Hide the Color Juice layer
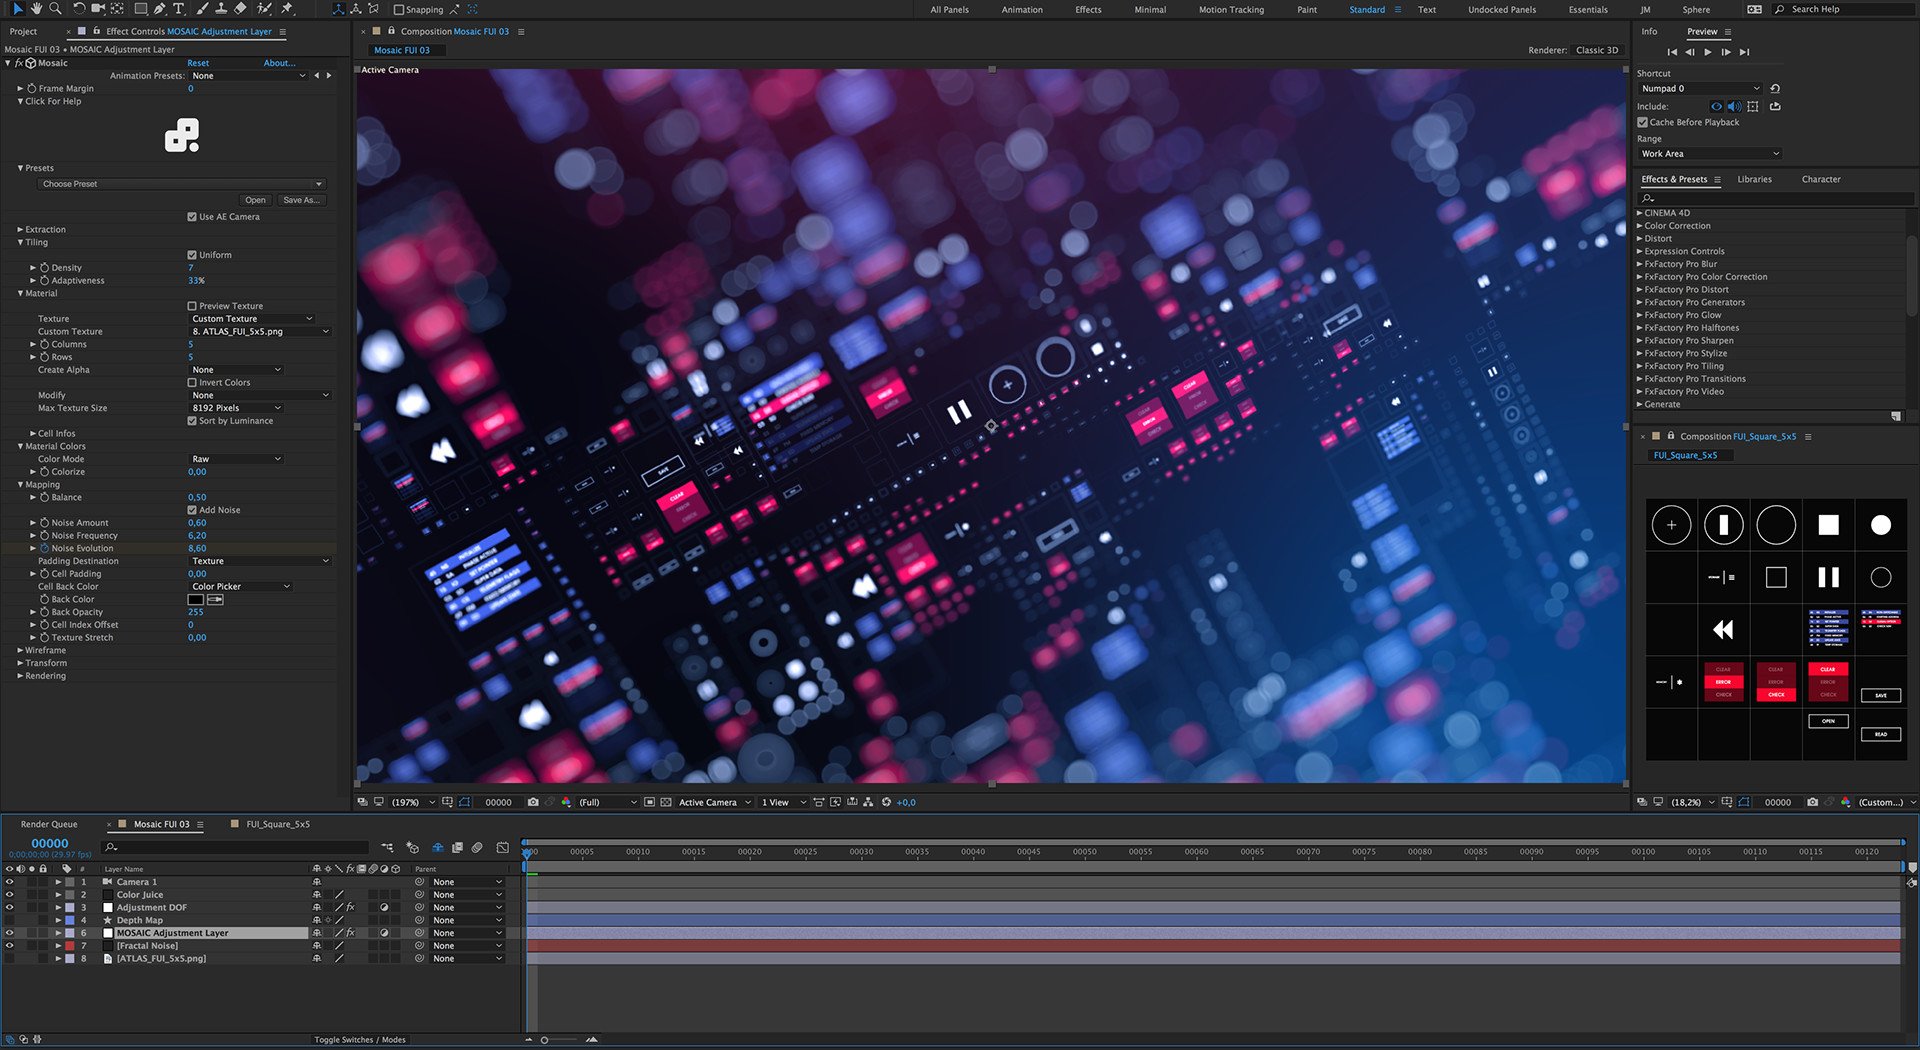This screenshot has height=1050, width=1920. coord(9,895)
